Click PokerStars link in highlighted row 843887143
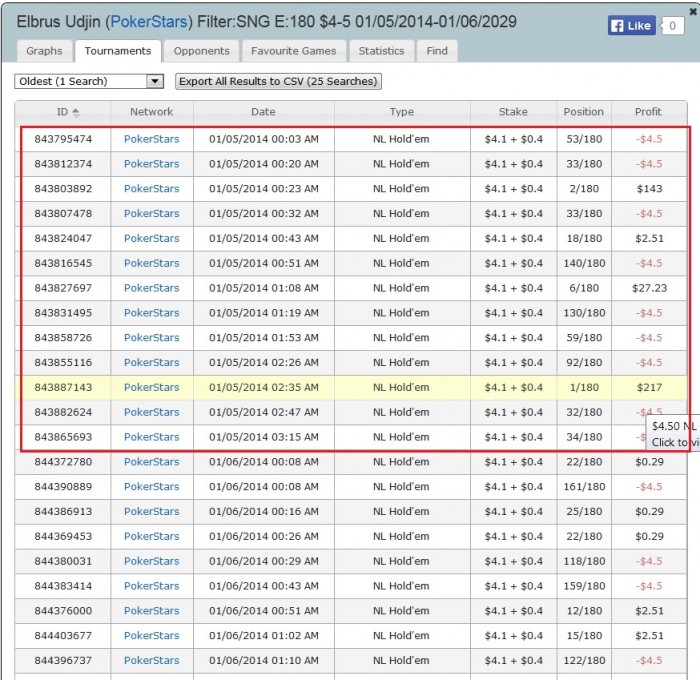Viewport: 700px width, 680px height. coord(151,387)
